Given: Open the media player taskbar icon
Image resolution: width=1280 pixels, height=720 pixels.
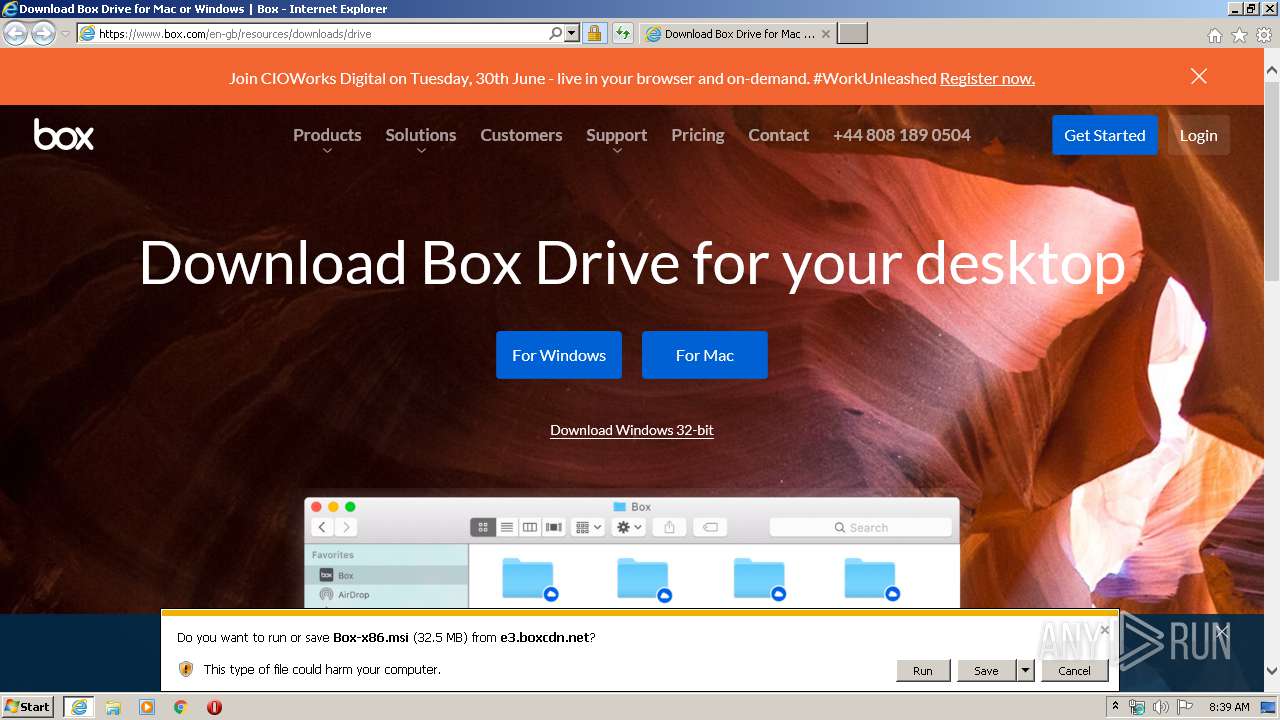Looking at the screenshot, I should point(147,706).
